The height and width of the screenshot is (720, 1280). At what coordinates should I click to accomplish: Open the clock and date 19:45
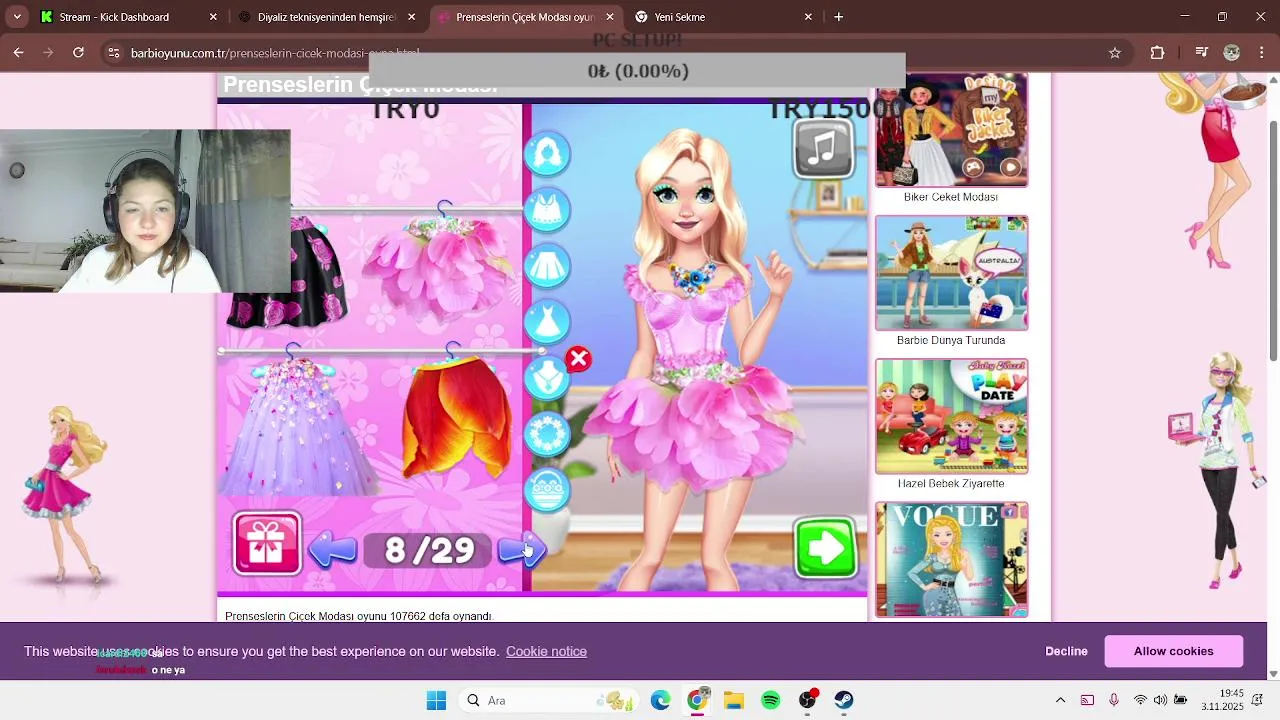(1223, 700)
